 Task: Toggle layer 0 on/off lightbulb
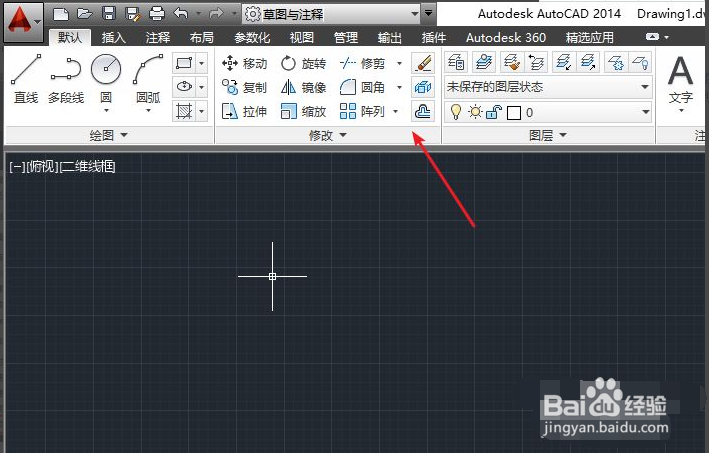pos(456,112)
